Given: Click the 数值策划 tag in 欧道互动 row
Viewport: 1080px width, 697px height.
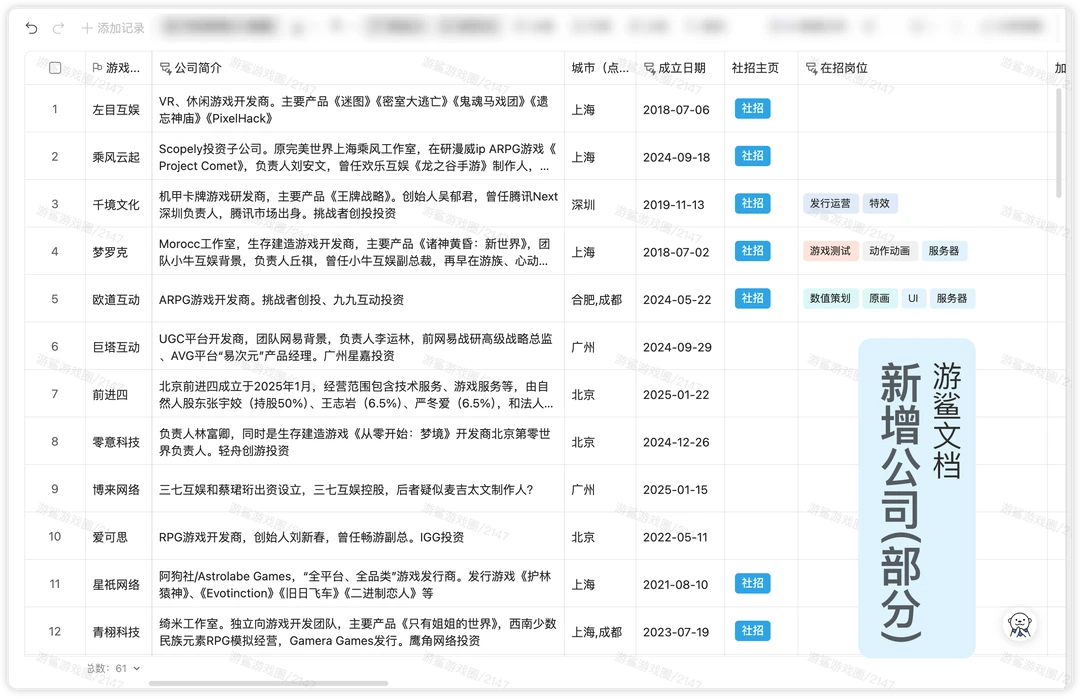Looking at the screenshot, I should point(830,299).
